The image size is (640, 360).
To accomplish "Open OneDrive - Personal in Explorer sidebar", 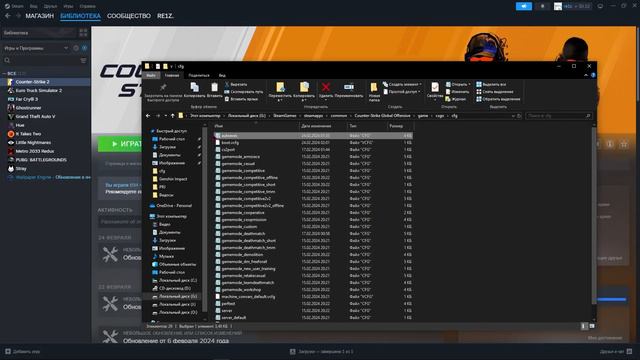I will 171,206.
